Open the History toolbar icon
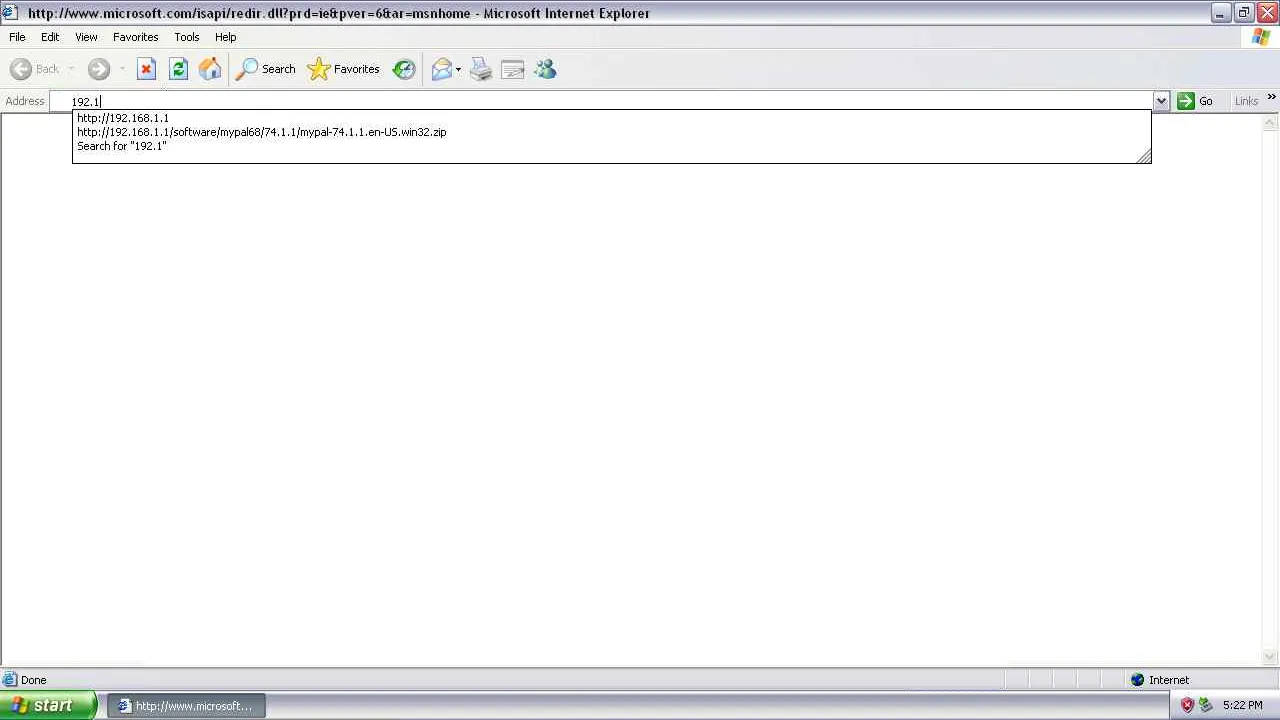The height and width of the screenshot is (720, 1280). (404, 69)
